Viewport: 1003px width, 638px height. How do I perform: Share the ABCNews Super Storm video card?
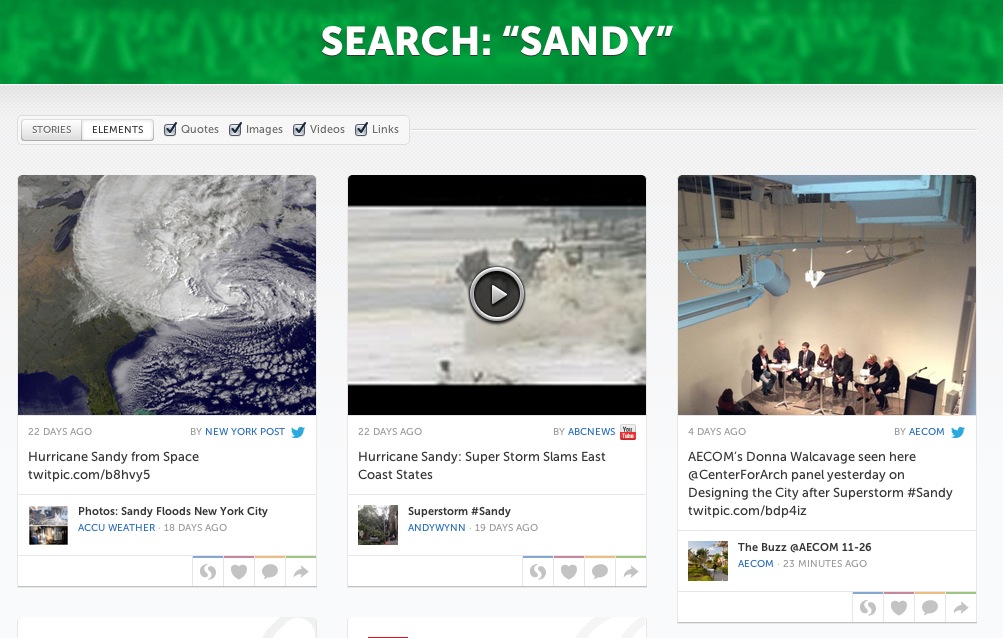[x=631, y=571]
